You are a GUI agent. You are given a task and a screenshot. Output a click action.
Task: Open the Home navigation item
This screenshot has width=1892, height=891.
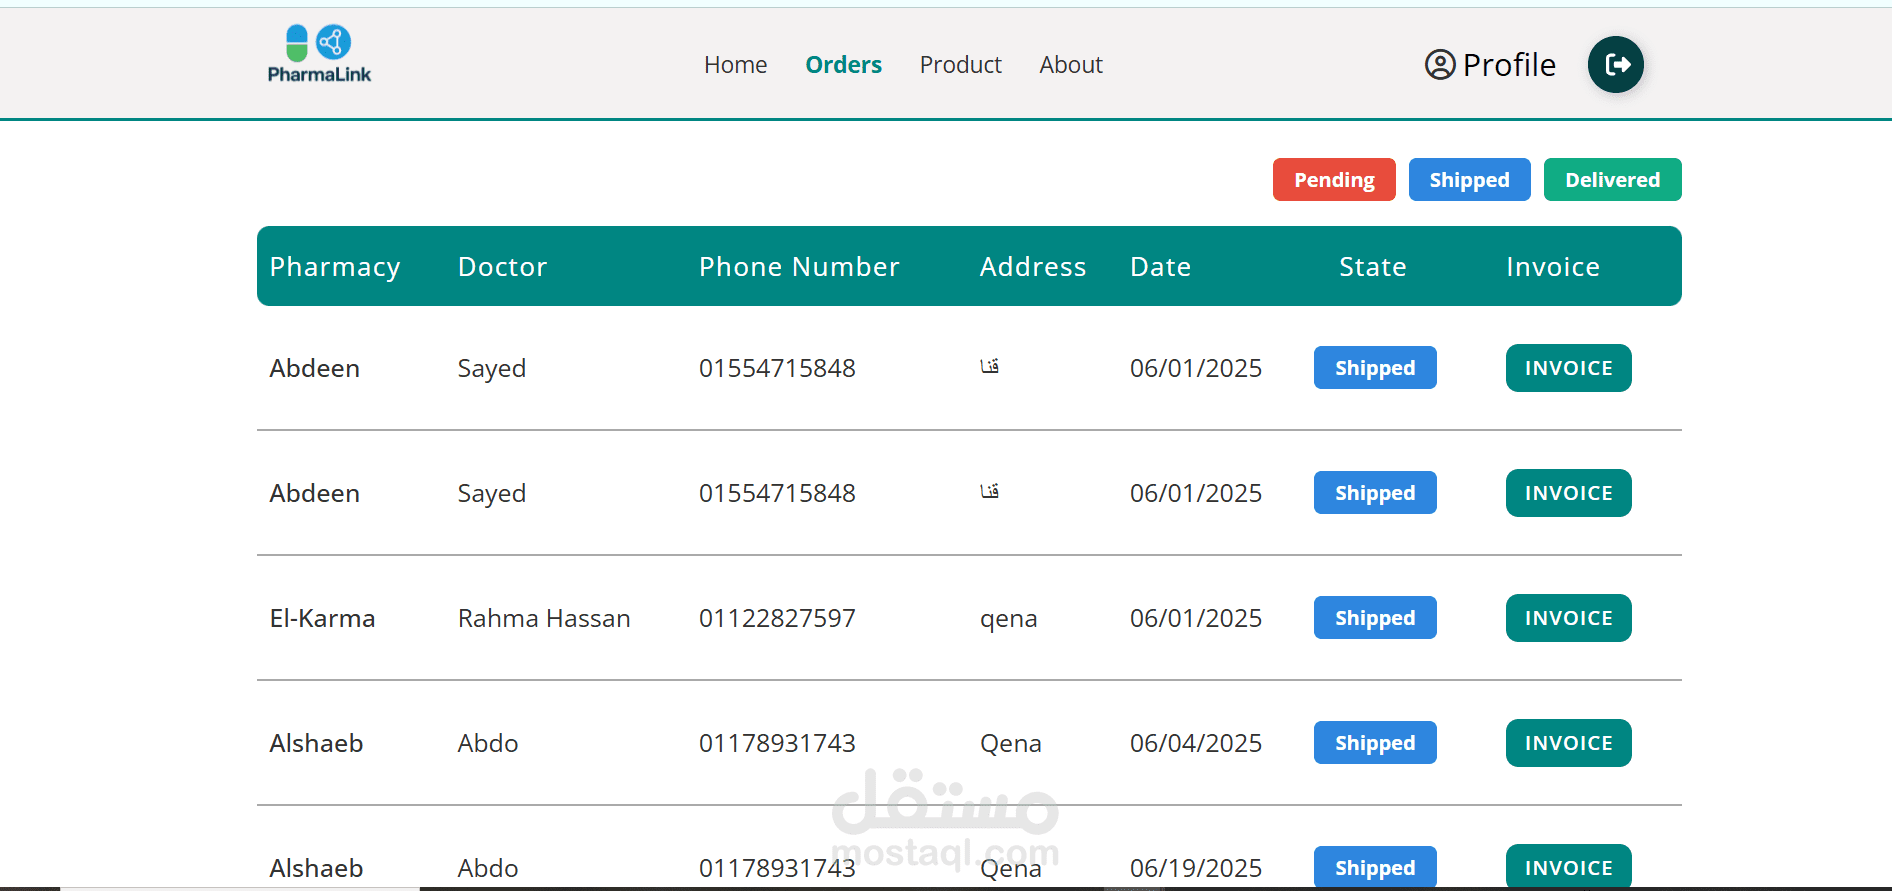point(735,65)
